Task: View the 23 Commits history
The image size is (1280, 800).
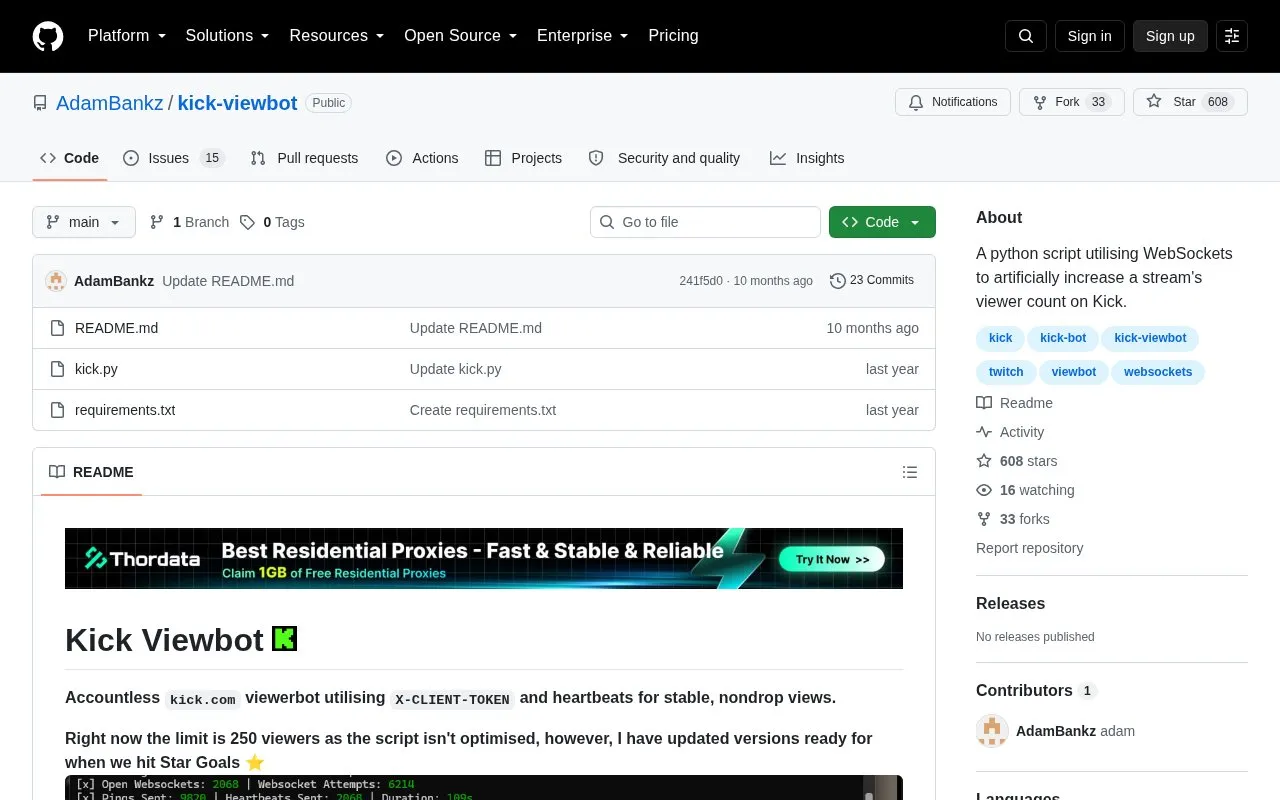Action: pos(872,280)
